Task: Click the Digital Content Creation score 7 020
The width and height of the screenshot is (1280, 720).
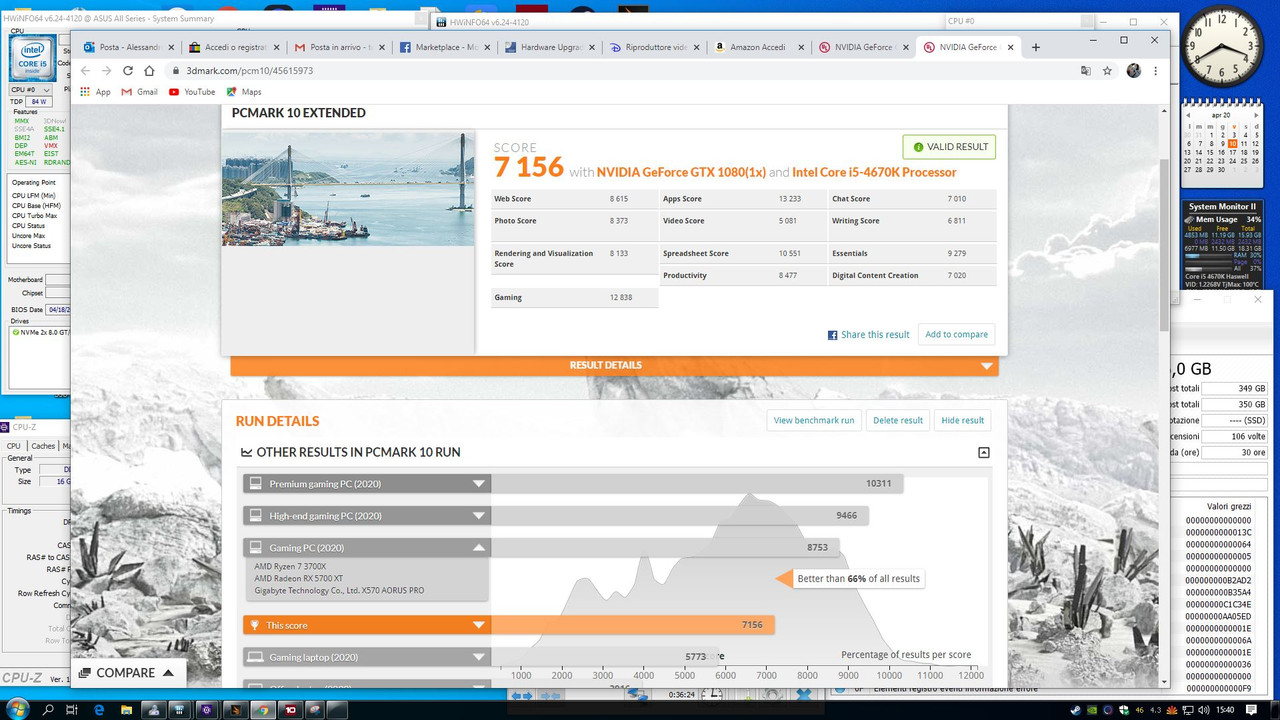Action: tap(957, 276)
